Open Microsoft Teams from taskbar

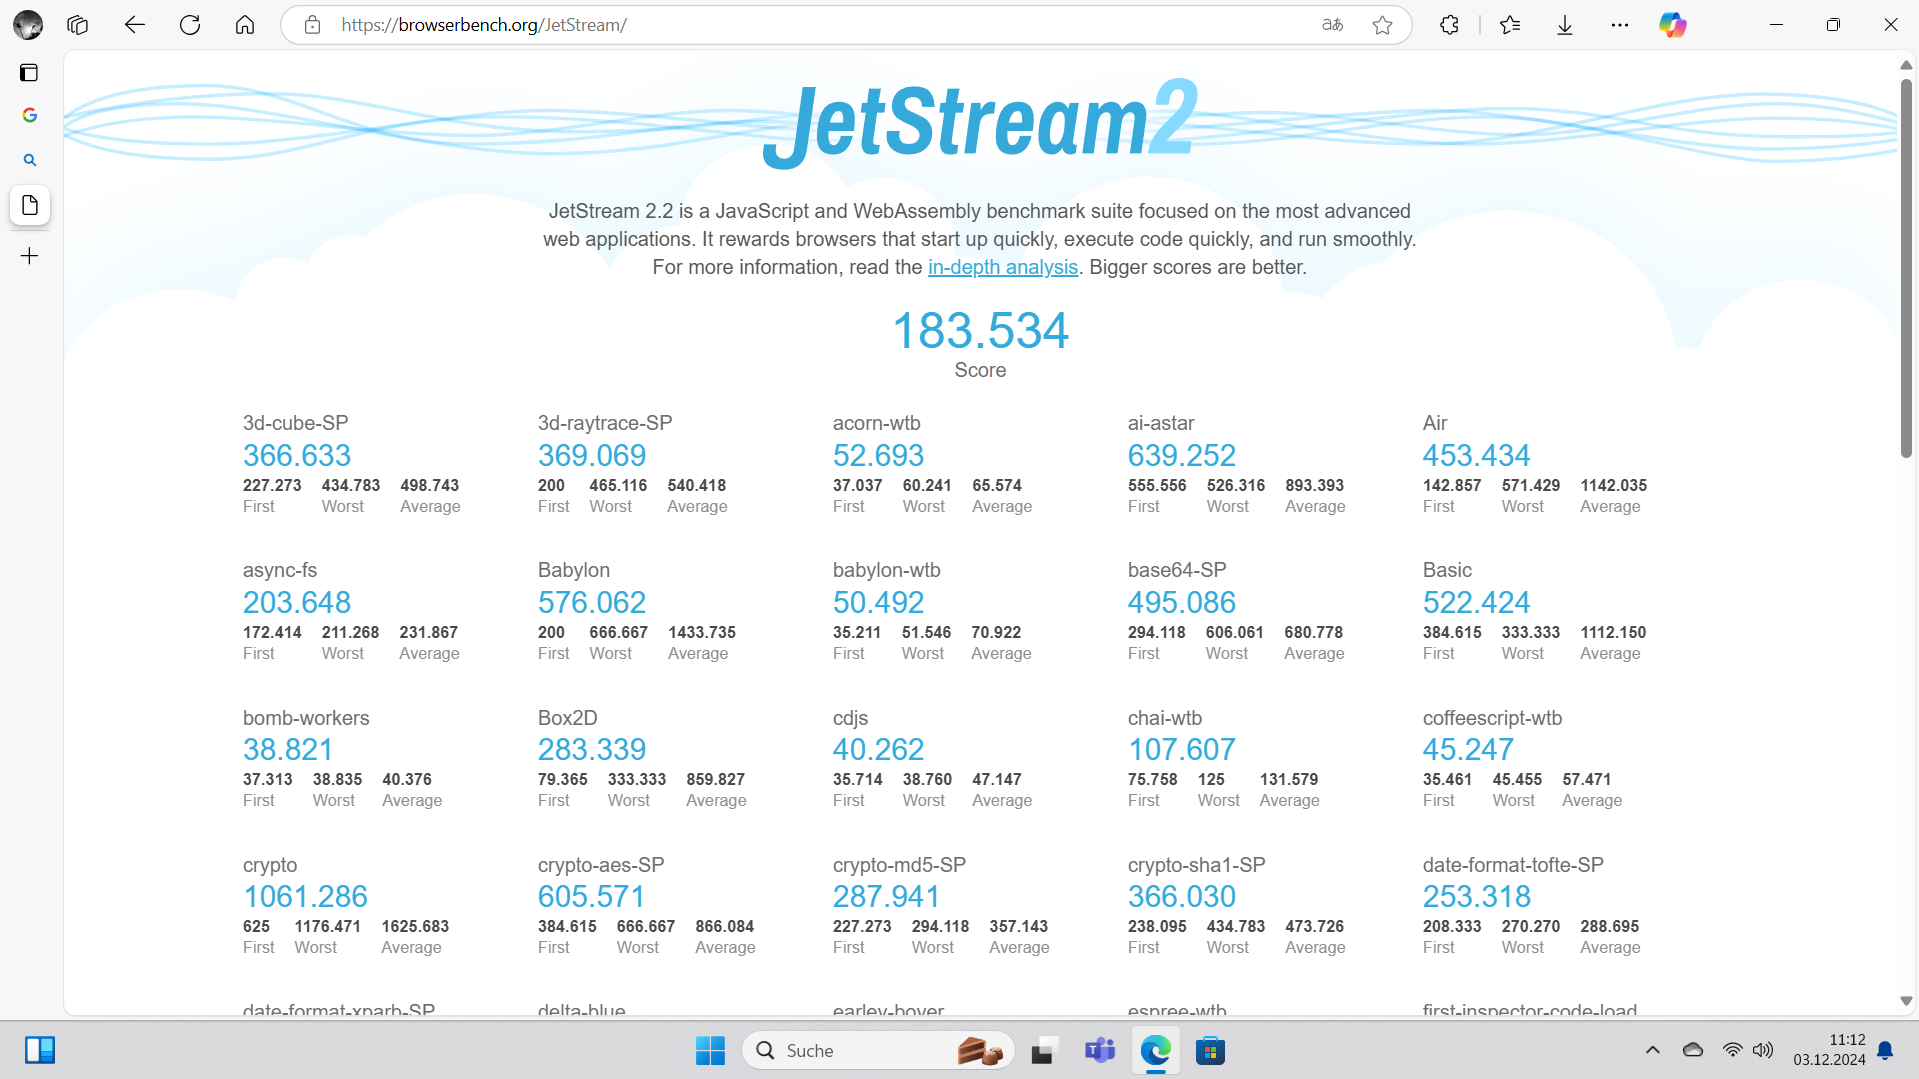pos(1100,1051)
